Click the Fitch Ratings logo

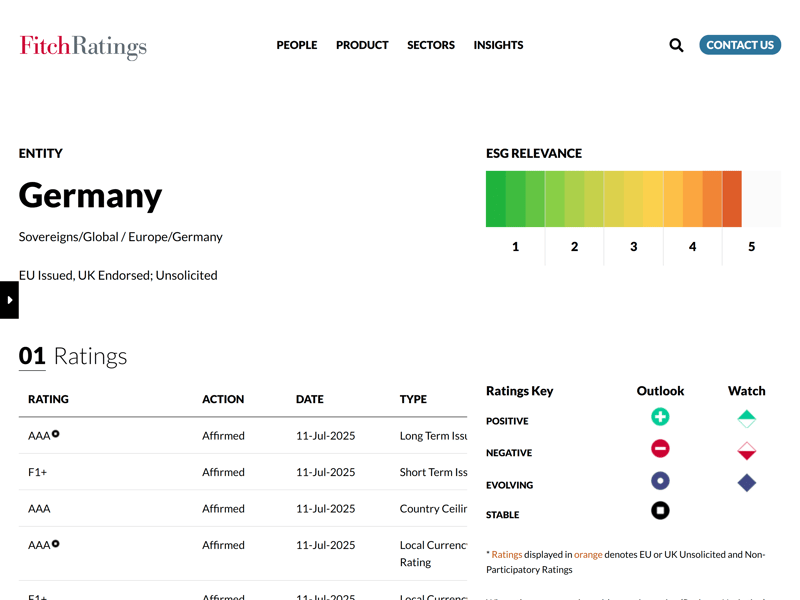point(83,46)
